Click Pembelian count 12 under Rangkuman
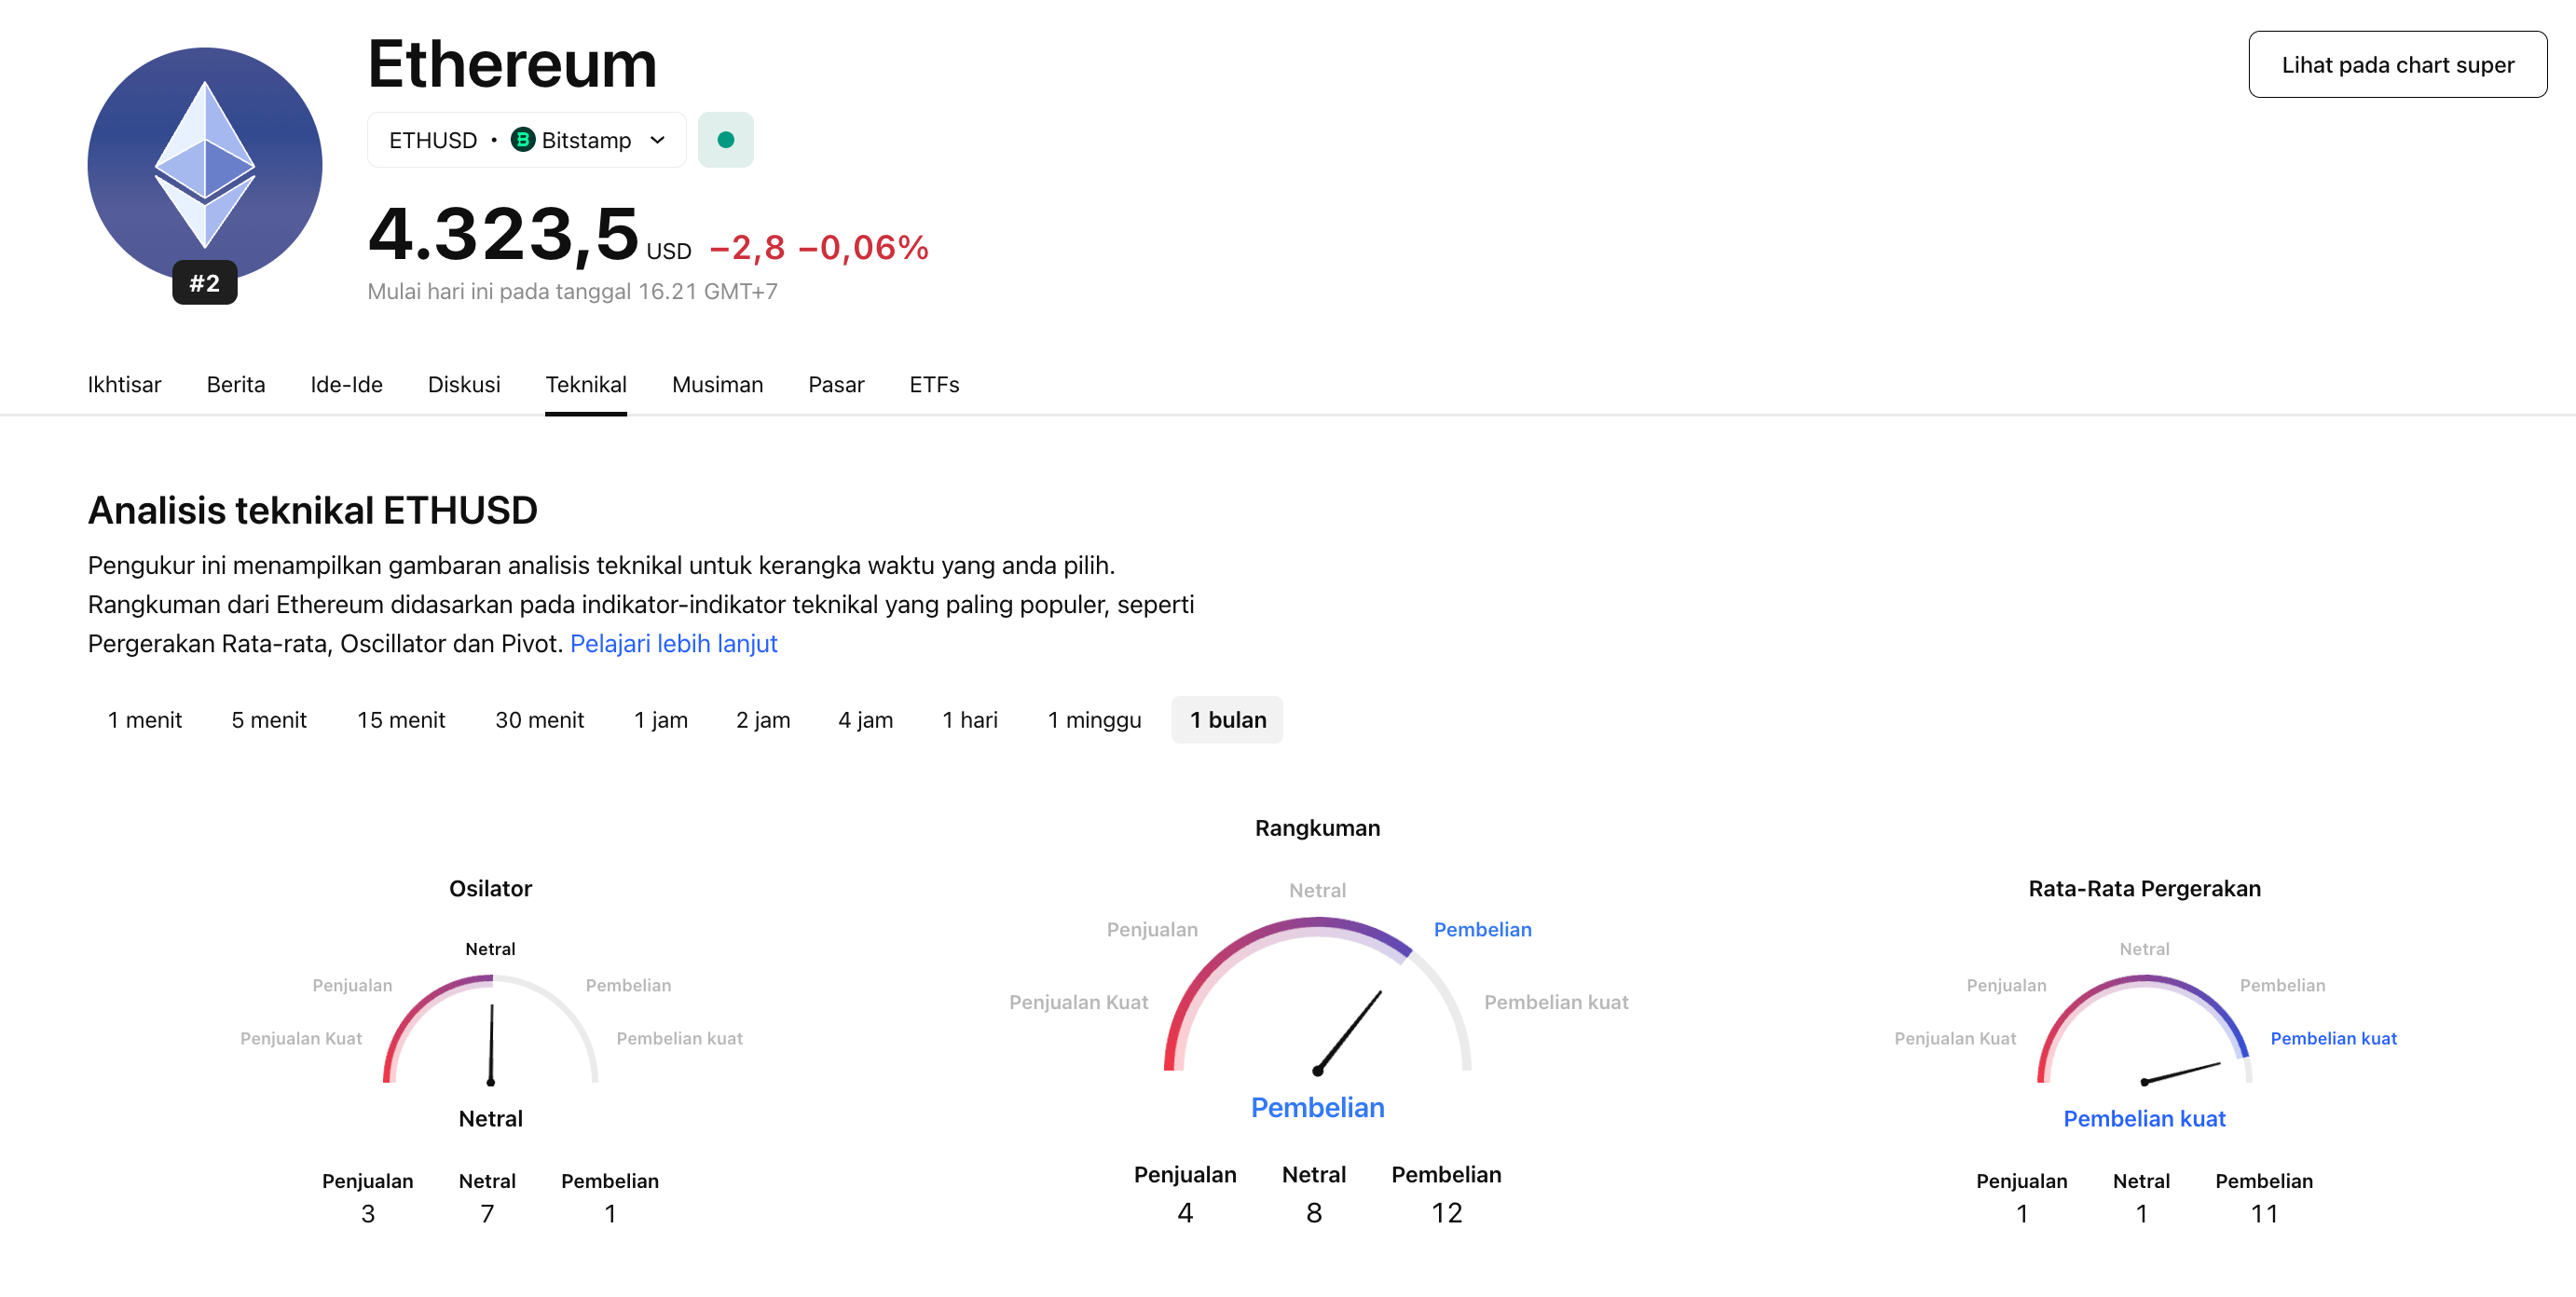 pos(1446,1213)
